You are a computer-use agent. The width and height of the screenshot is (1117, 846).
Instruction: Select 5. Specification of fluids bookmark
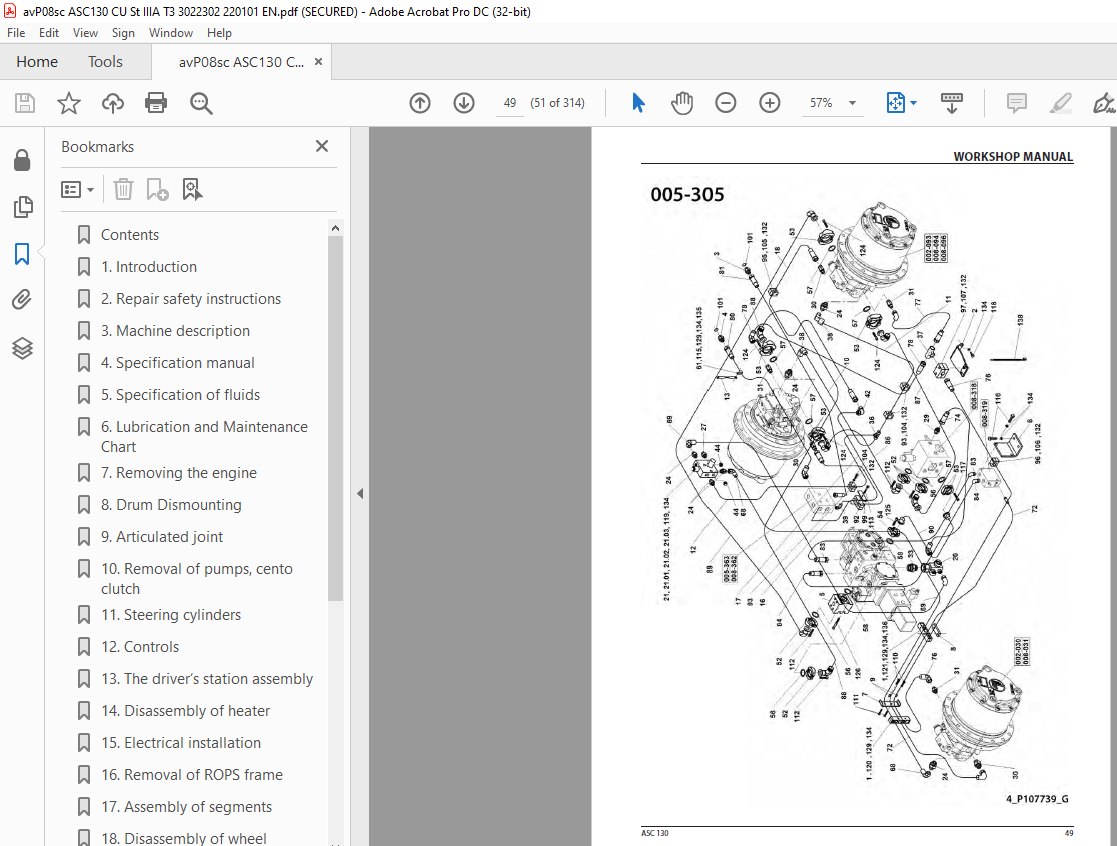click(x=180, y=395)
